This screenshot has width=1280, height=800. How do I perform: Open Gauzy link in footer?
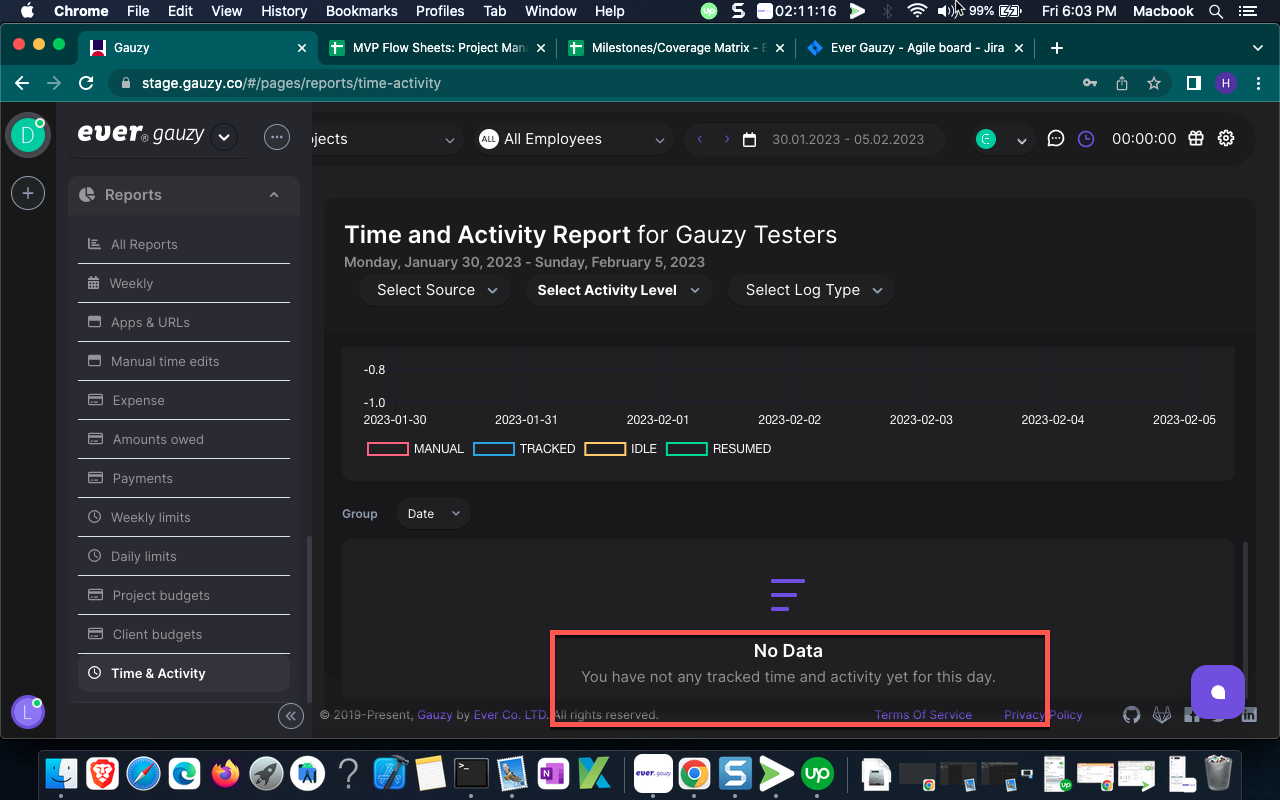coord(435,715)
